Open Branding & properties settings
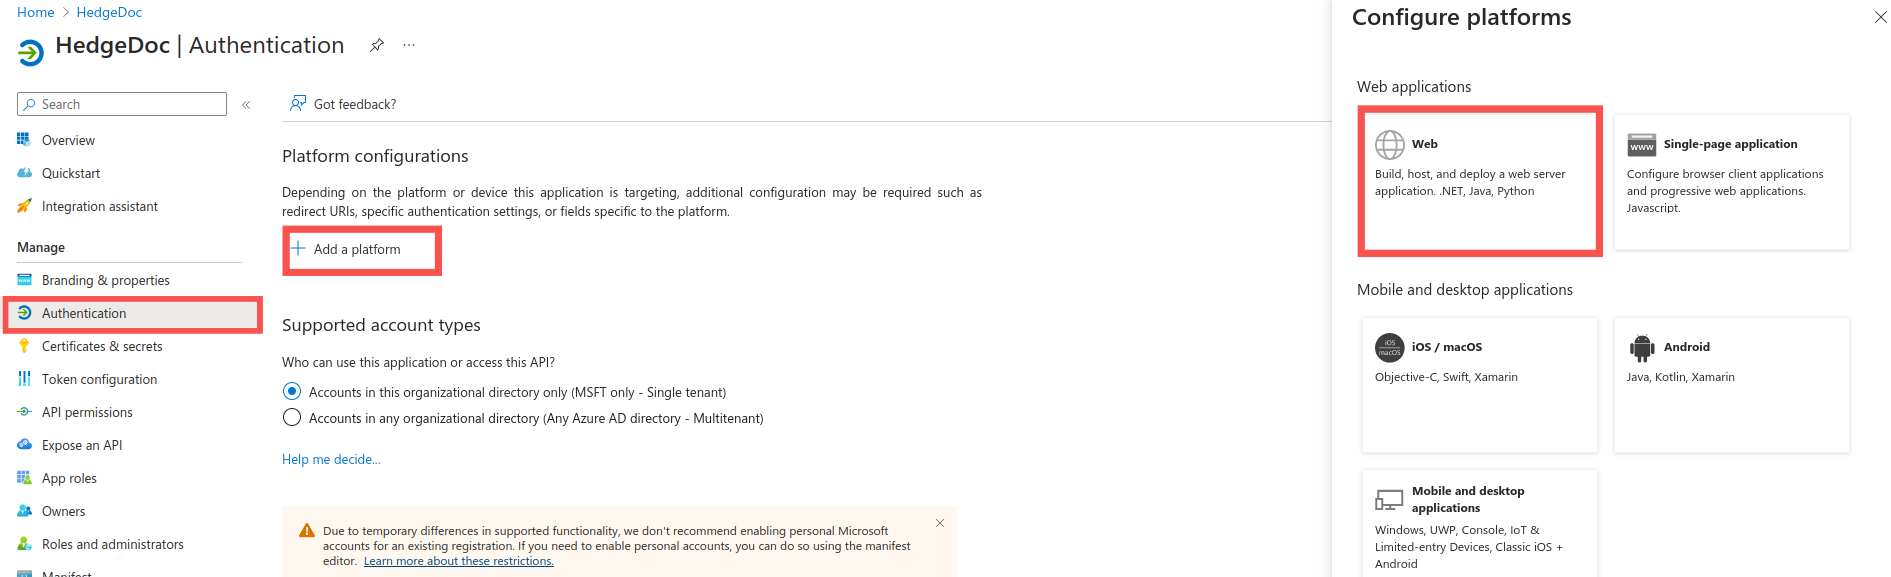The image size is (1891, 577). [105, 279]
